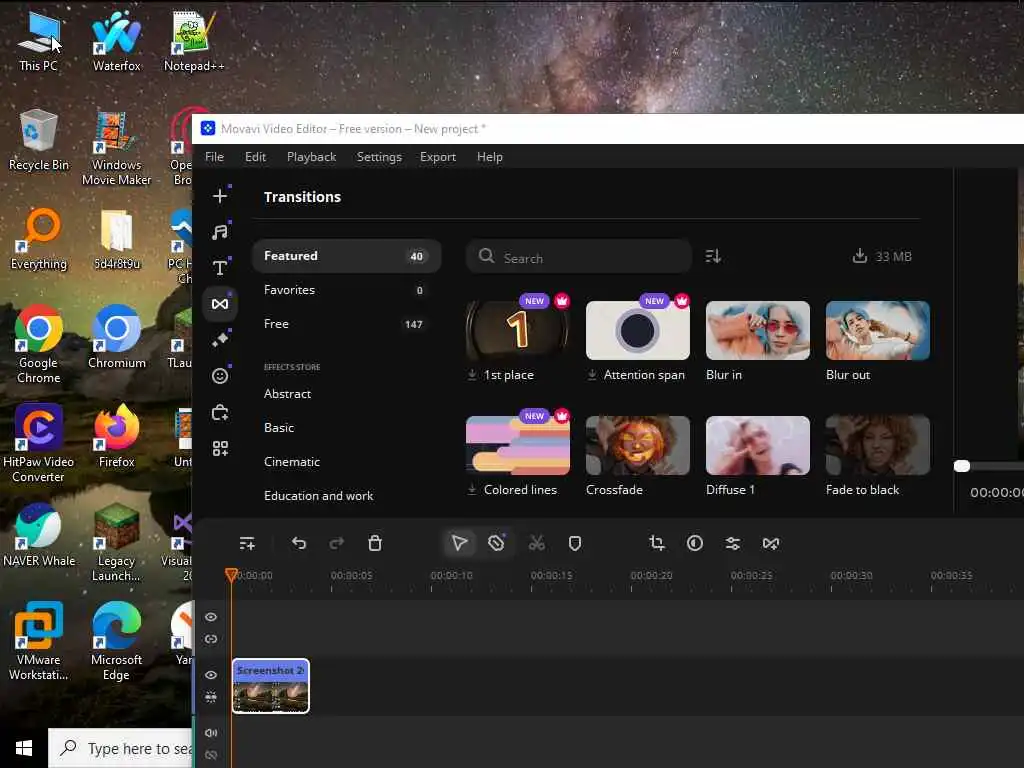The image size is (1024, 768).
Task: Click the transitions Search field
Action: (579, 256)
